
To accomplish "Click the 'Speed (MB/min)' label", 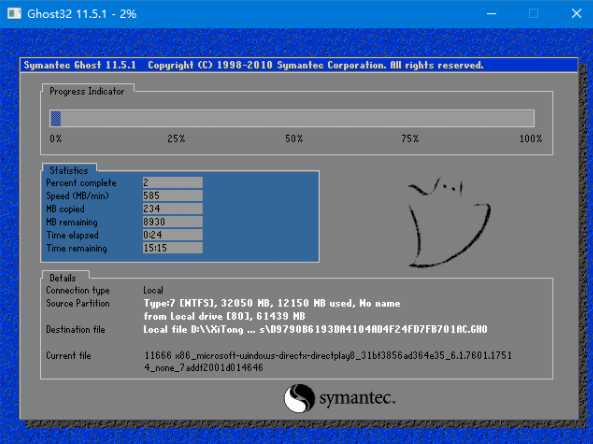I will click(x=77, y=196).
